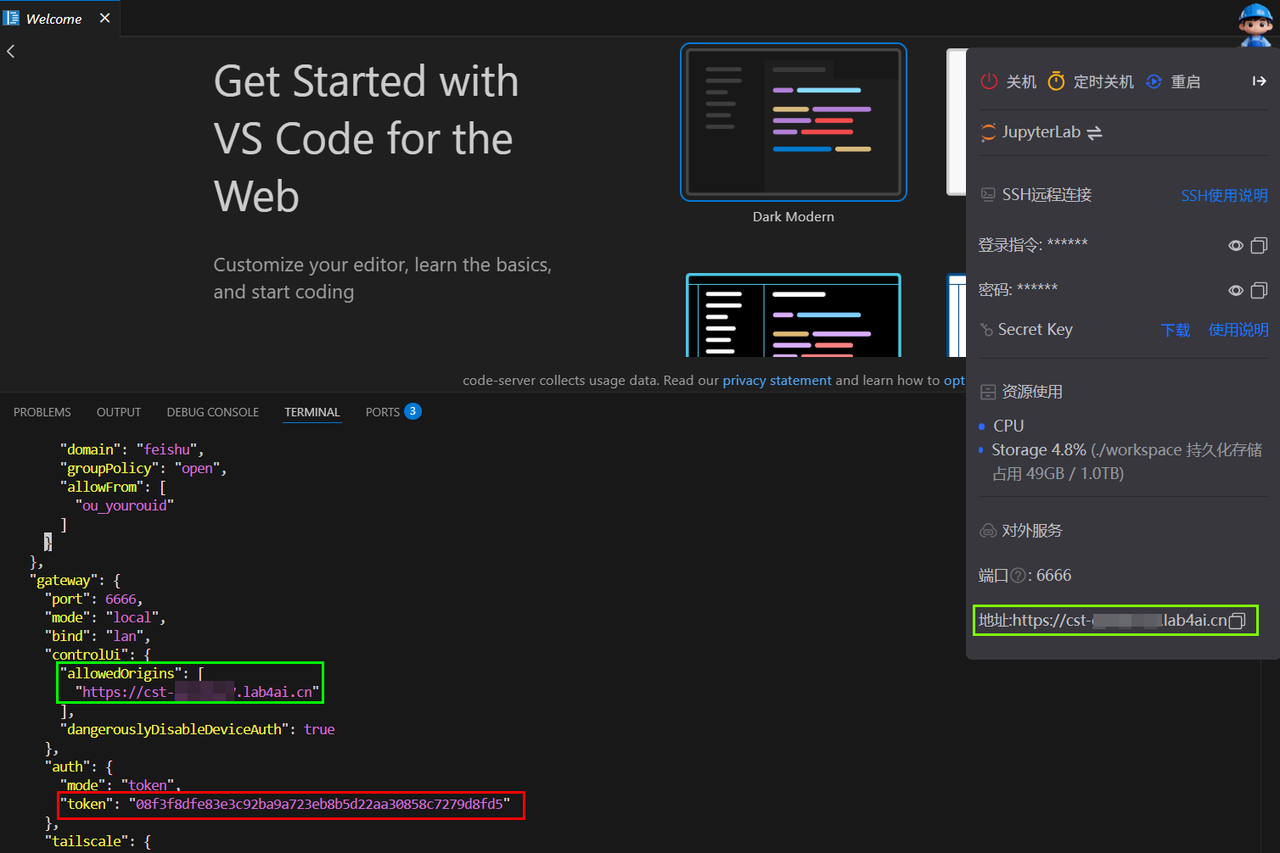Open the user avatar in the top right
The height and width of the screenshot is (853, 1280).
coord(1255,24)
